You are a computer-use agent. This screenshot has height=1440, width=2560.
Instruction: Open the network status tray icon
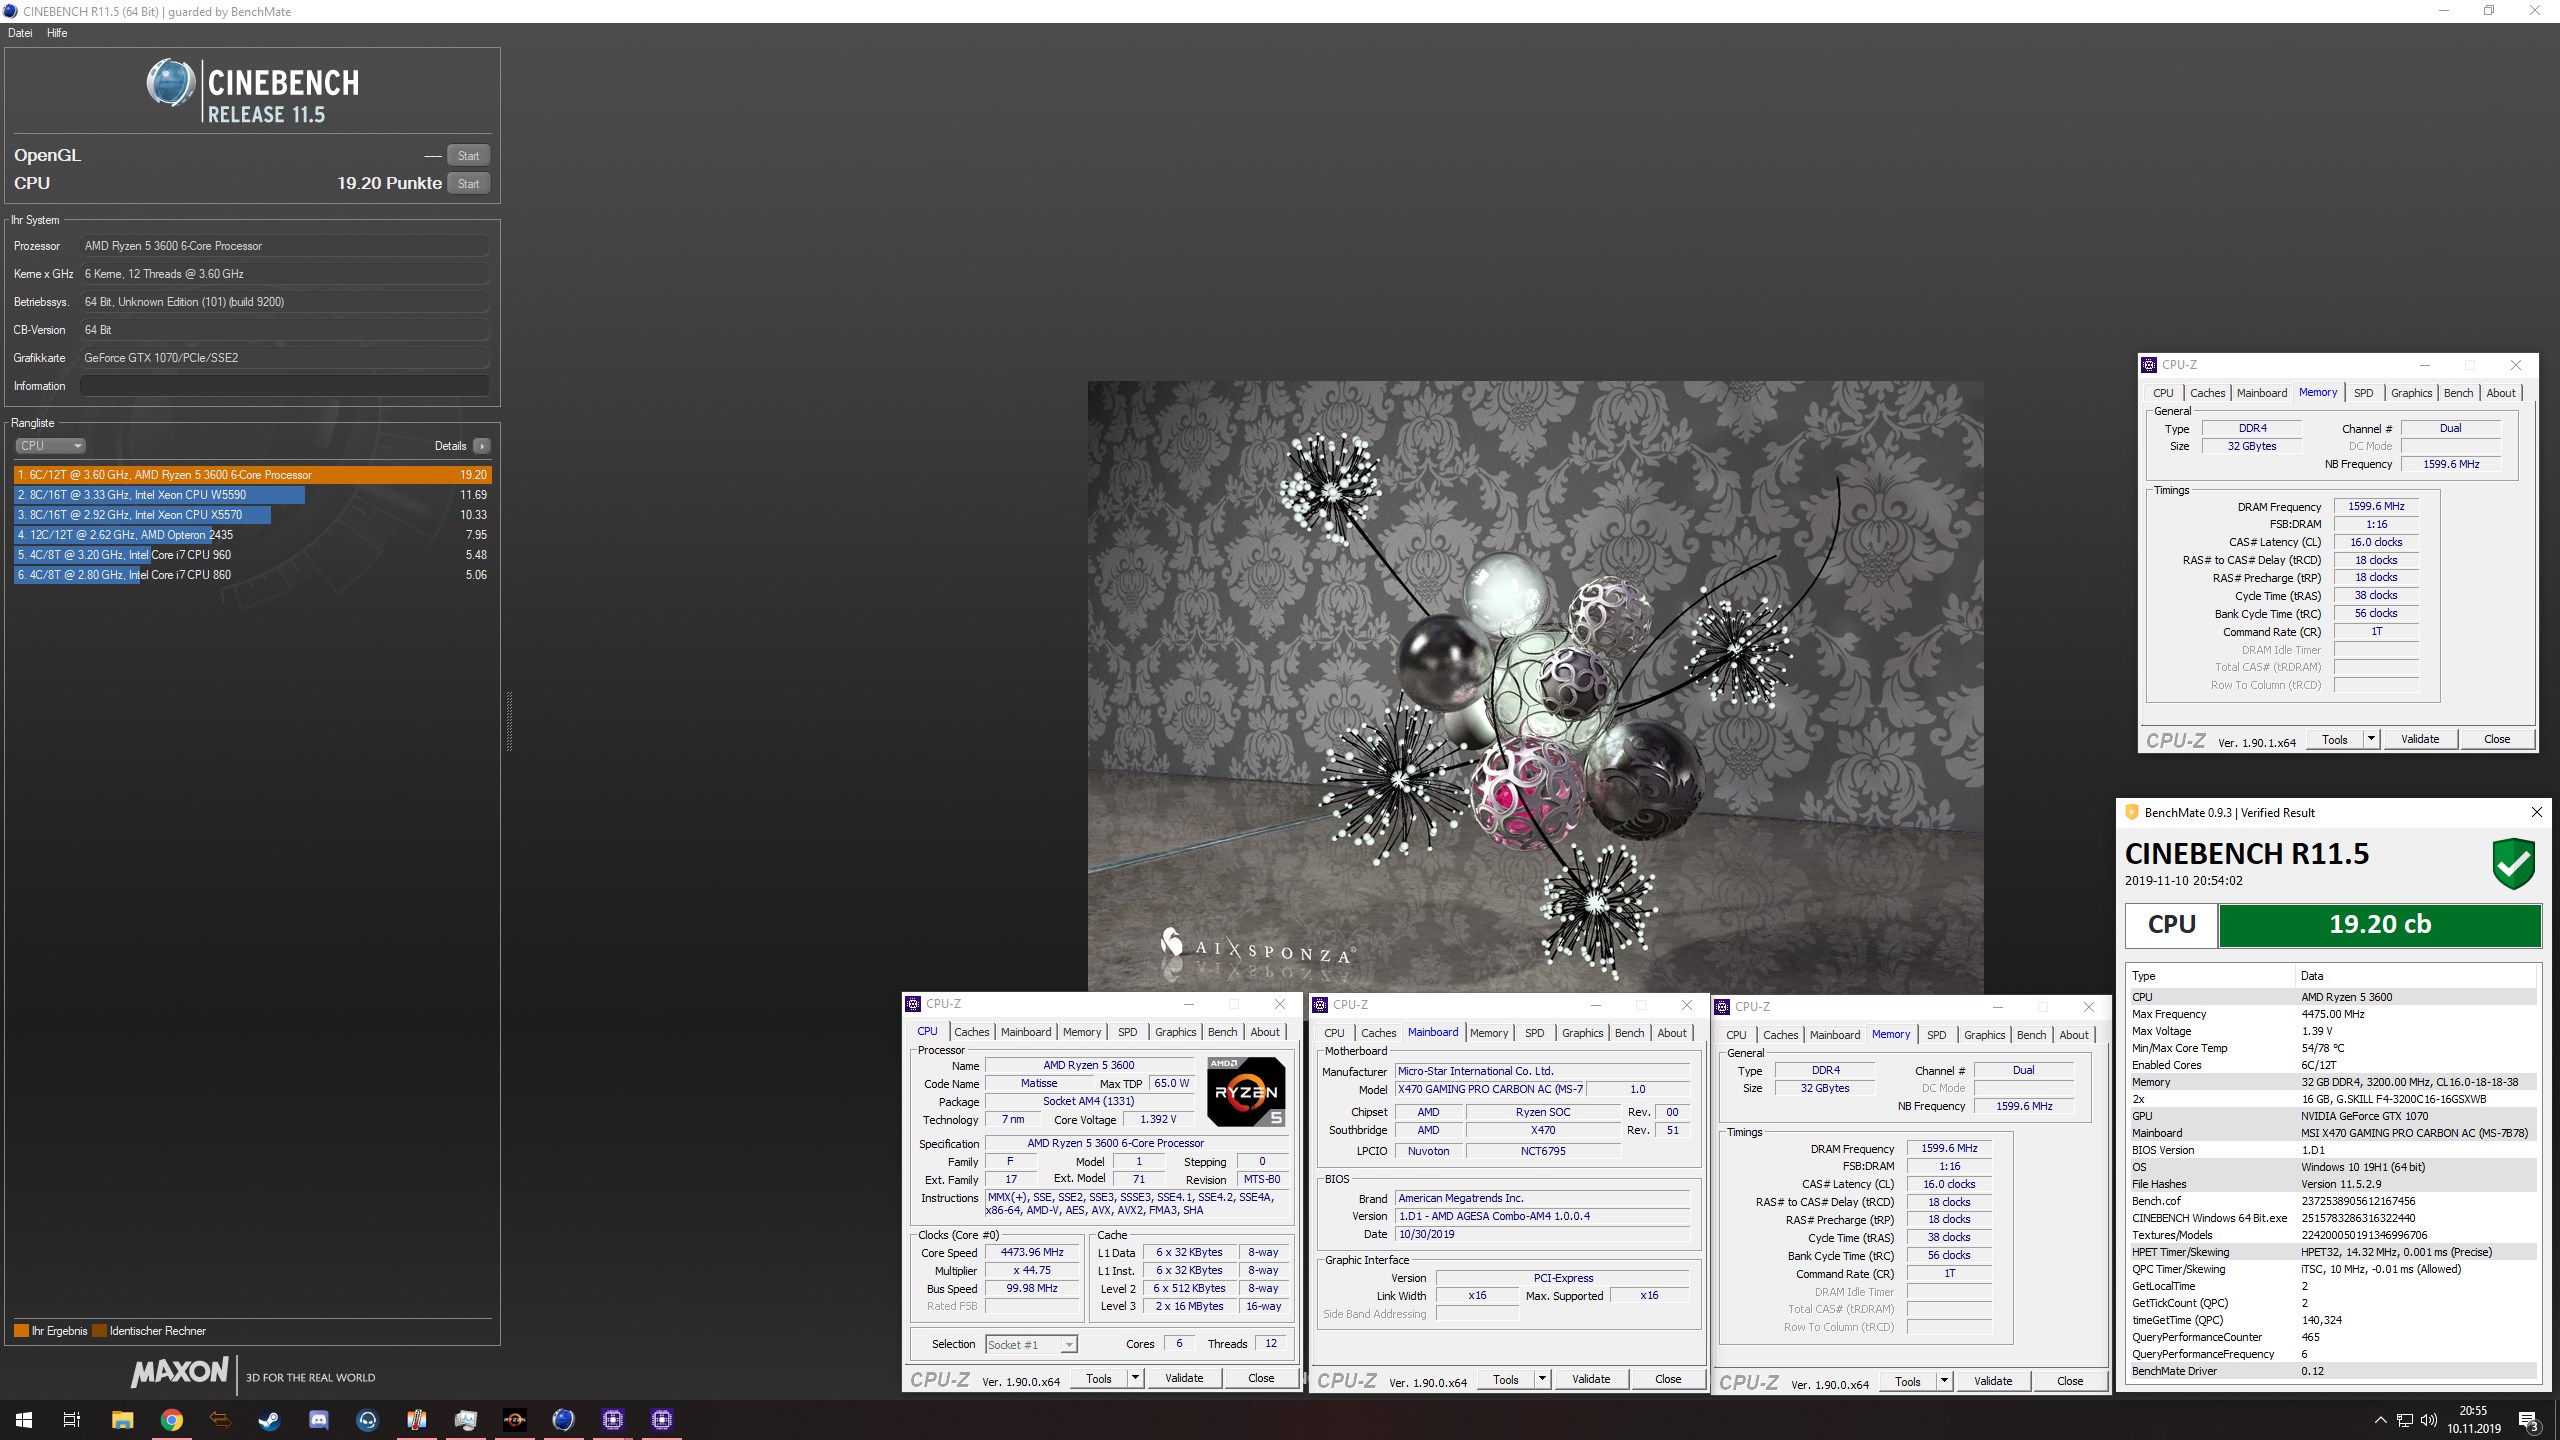click(x=2404, y=1420)
